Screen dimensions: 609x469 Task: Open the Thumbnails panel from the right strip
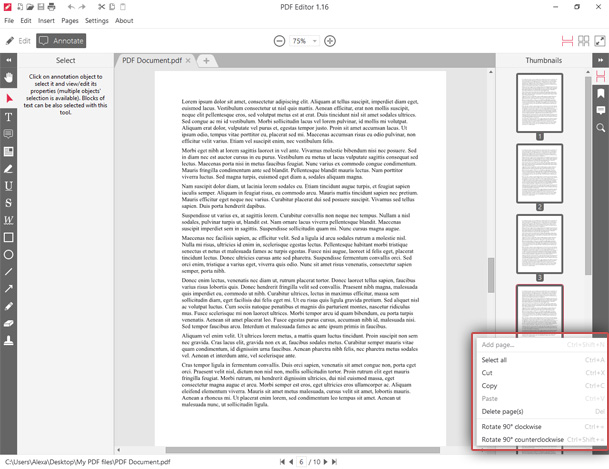(600, 76)
